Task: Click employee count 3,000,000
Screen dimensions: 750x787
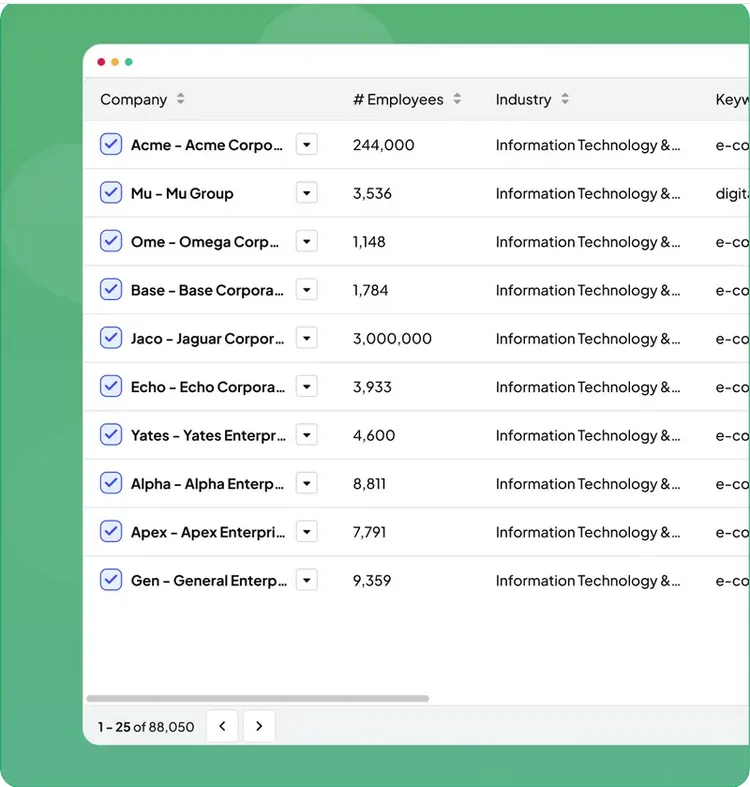Action: click(x=392, y=339)
